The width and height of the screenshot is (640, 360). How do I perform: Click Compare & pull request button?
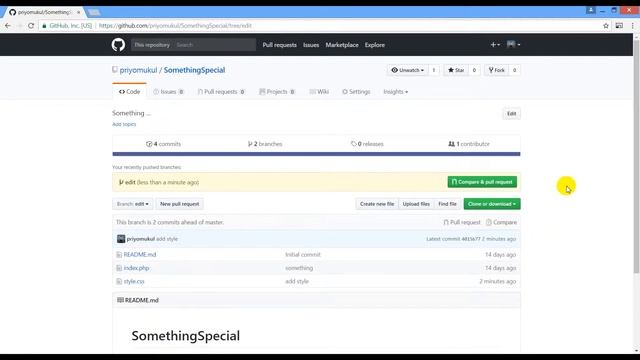tap(482, 182)
